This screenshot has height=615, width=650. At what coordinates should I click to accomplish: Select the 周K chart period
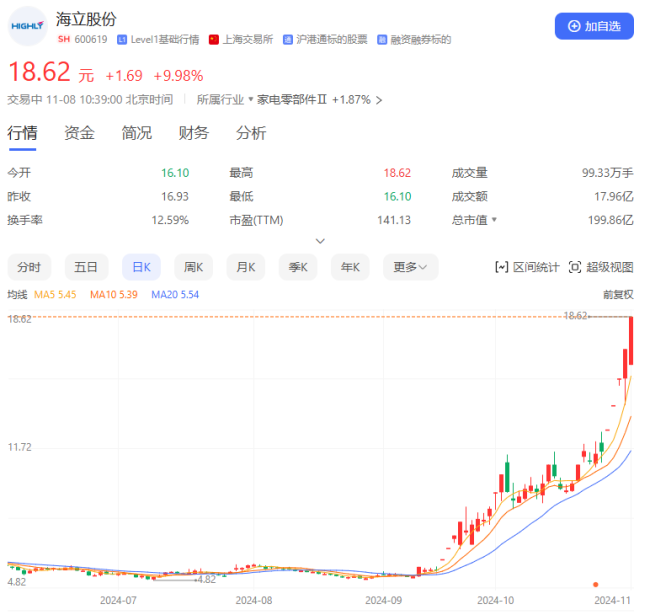pos(194,267)
